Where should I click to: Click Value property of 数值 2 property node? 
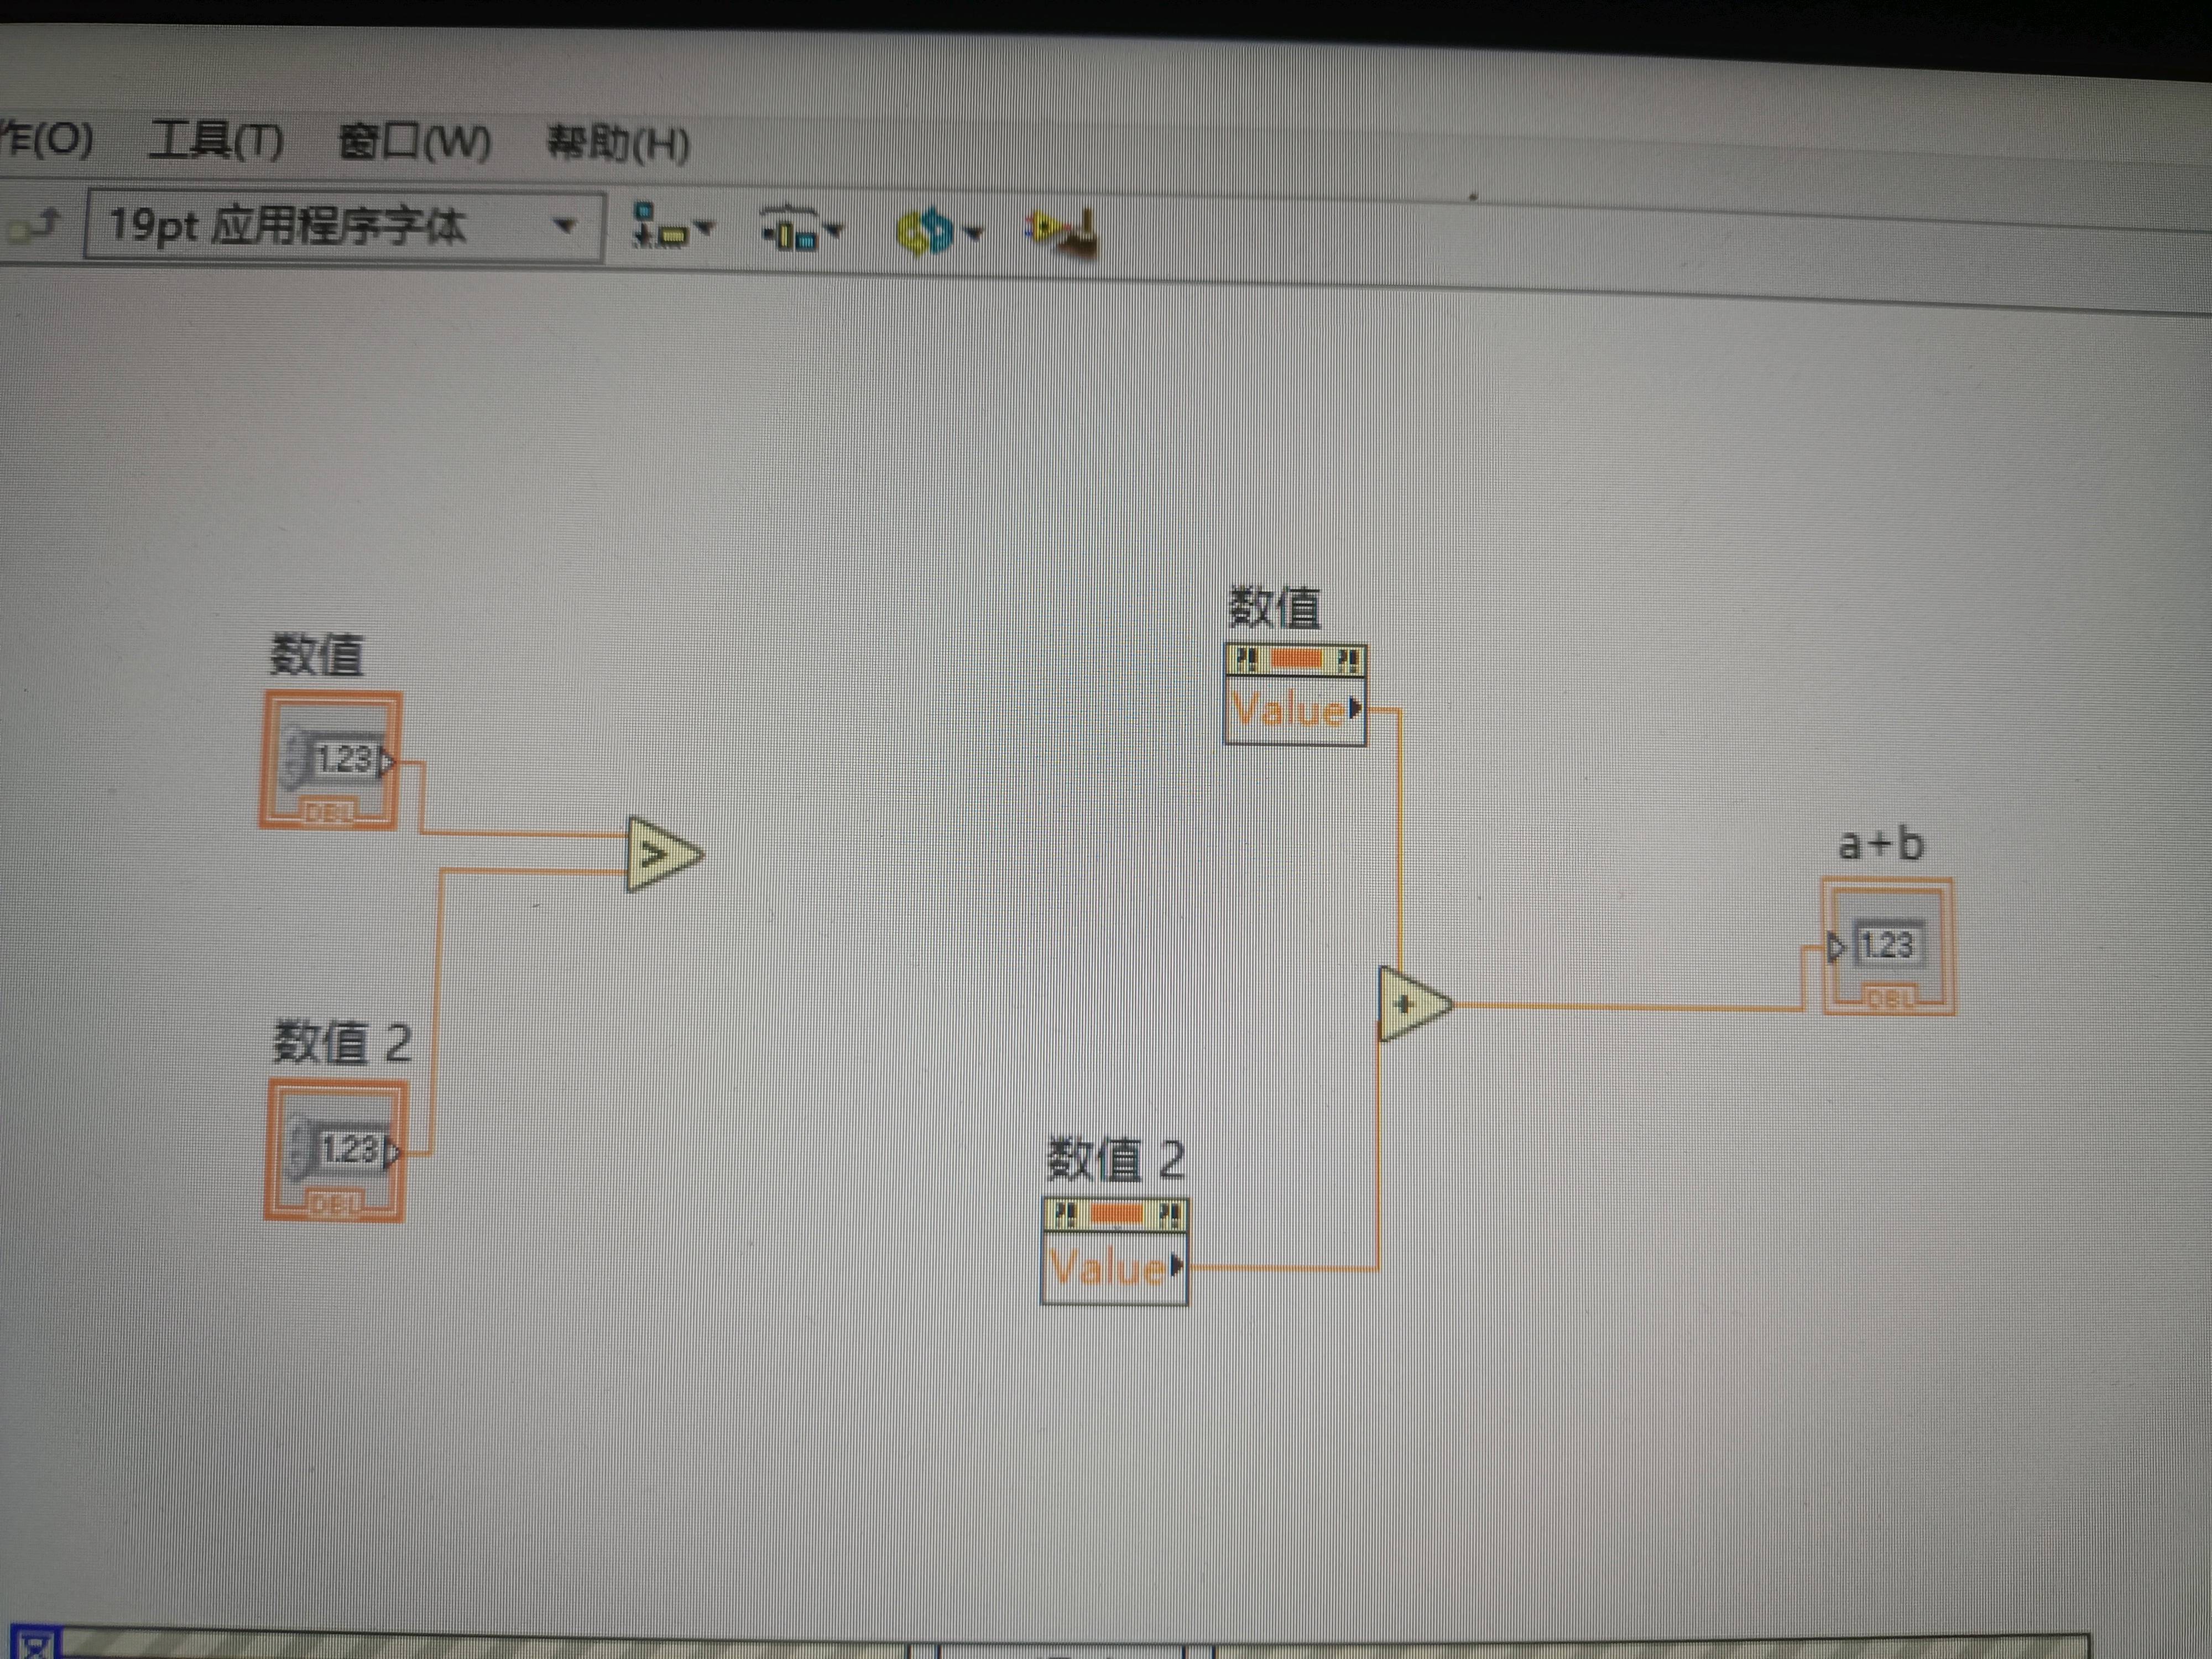[1114, 1268]
